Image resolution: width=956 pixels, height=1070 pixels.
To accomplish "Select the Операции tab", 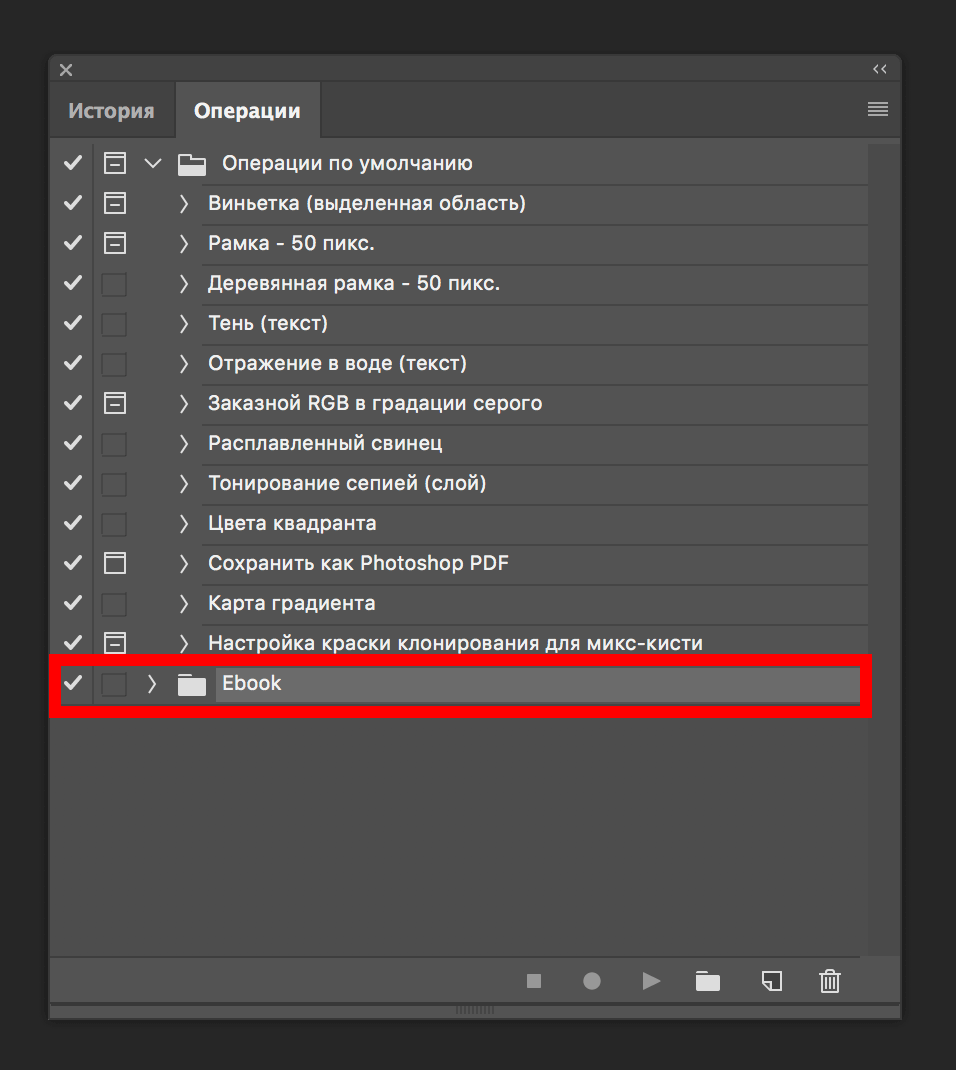I will (x=247, y=111).
